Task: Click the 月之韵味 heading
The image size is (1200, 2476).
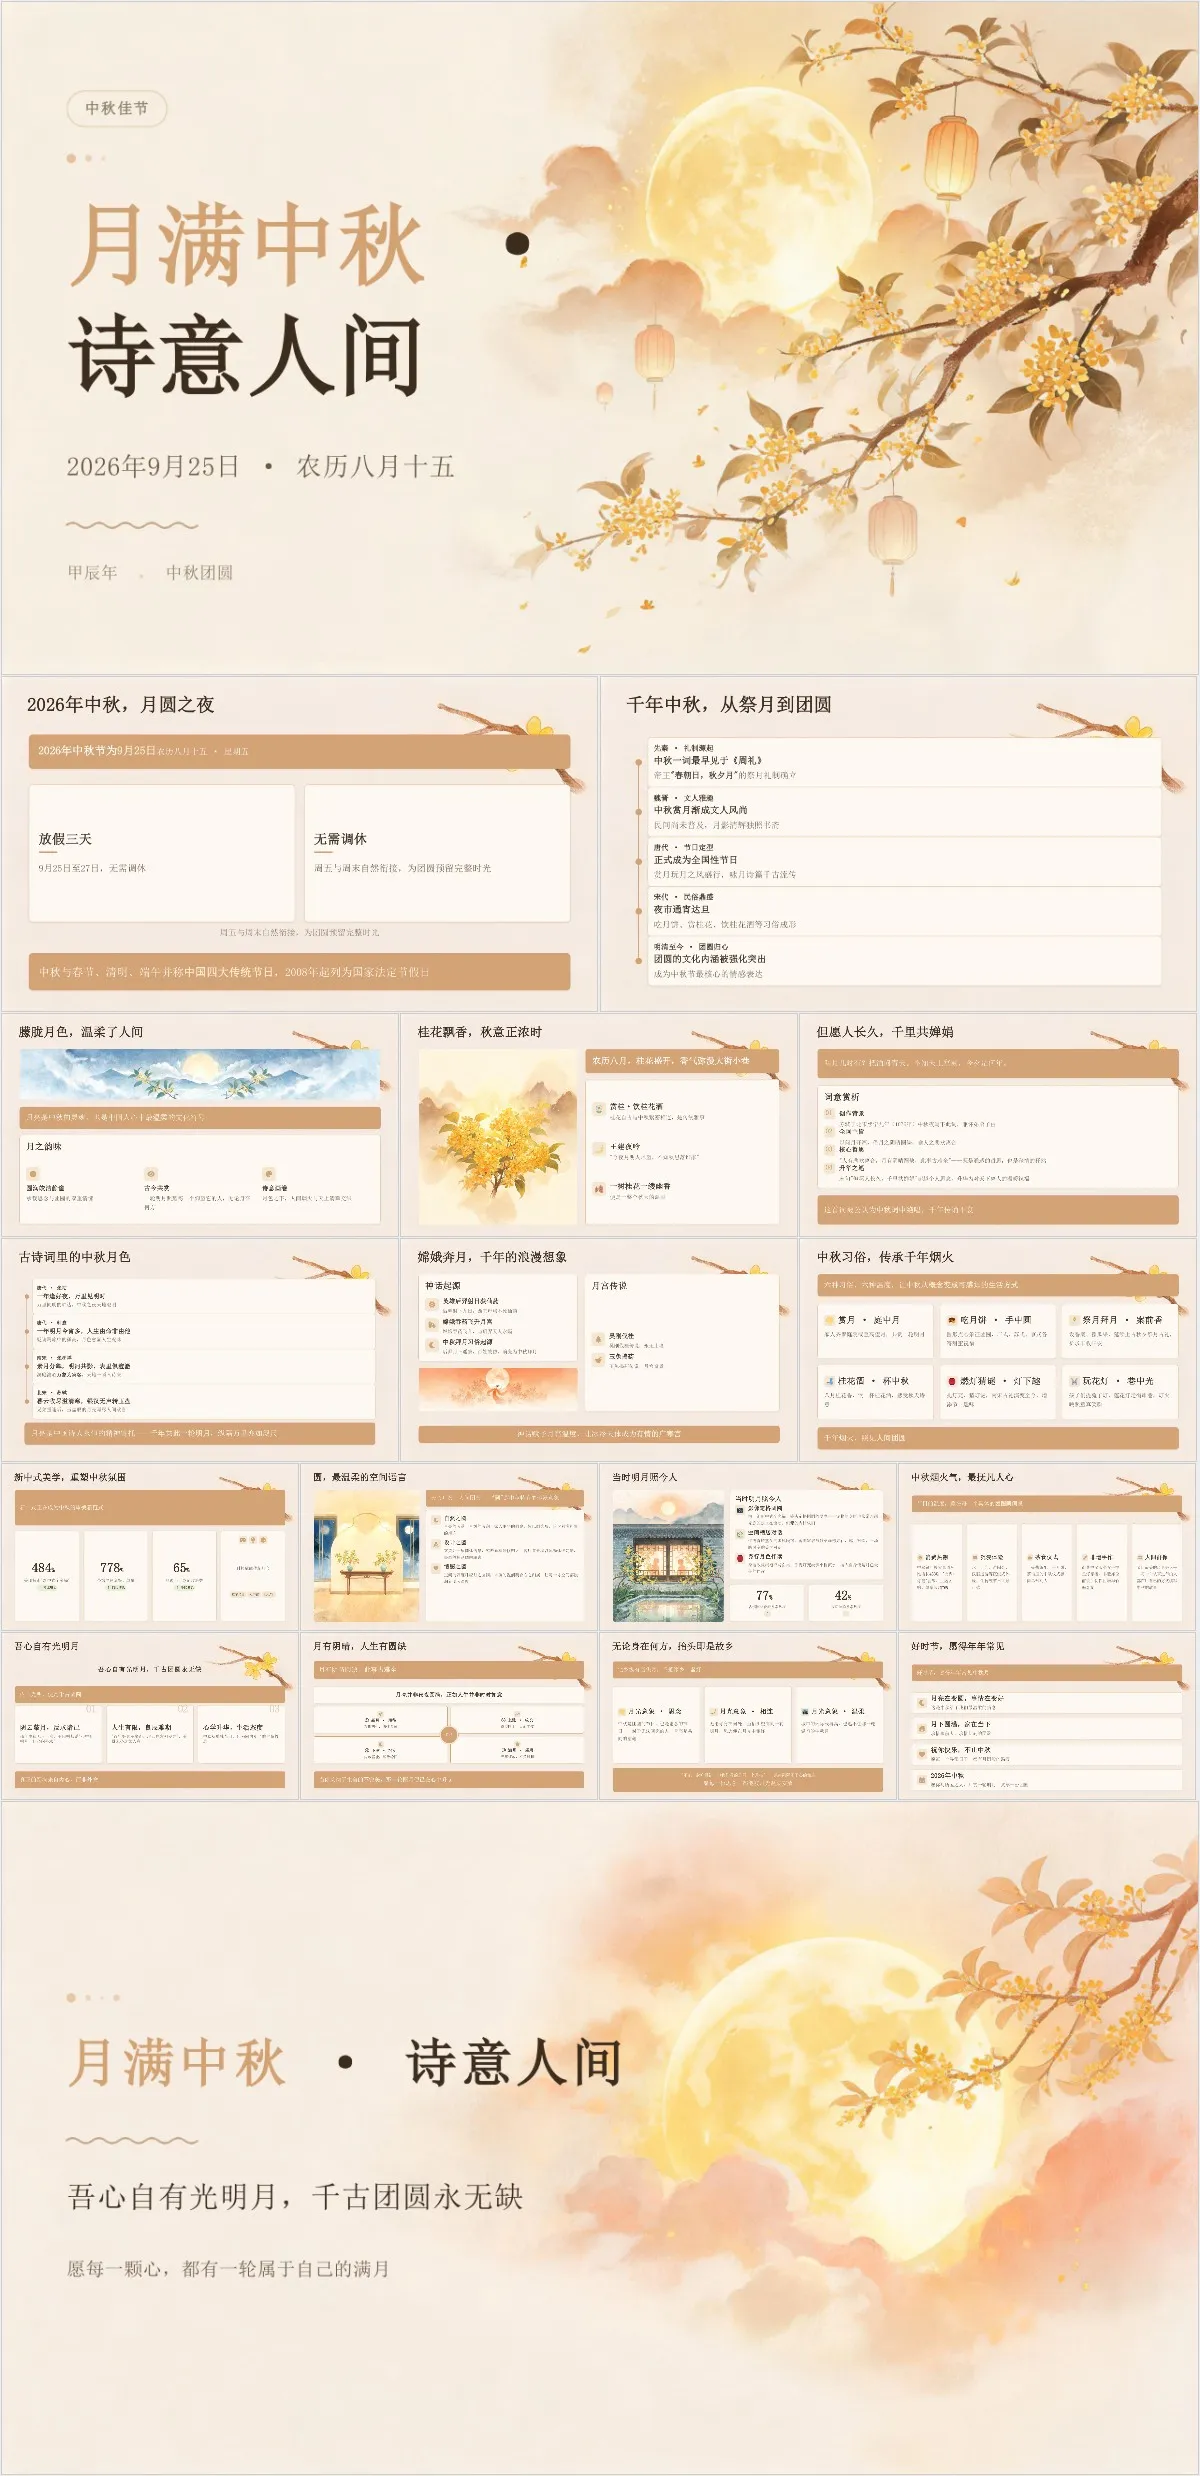Action: tap(44, 1146)
